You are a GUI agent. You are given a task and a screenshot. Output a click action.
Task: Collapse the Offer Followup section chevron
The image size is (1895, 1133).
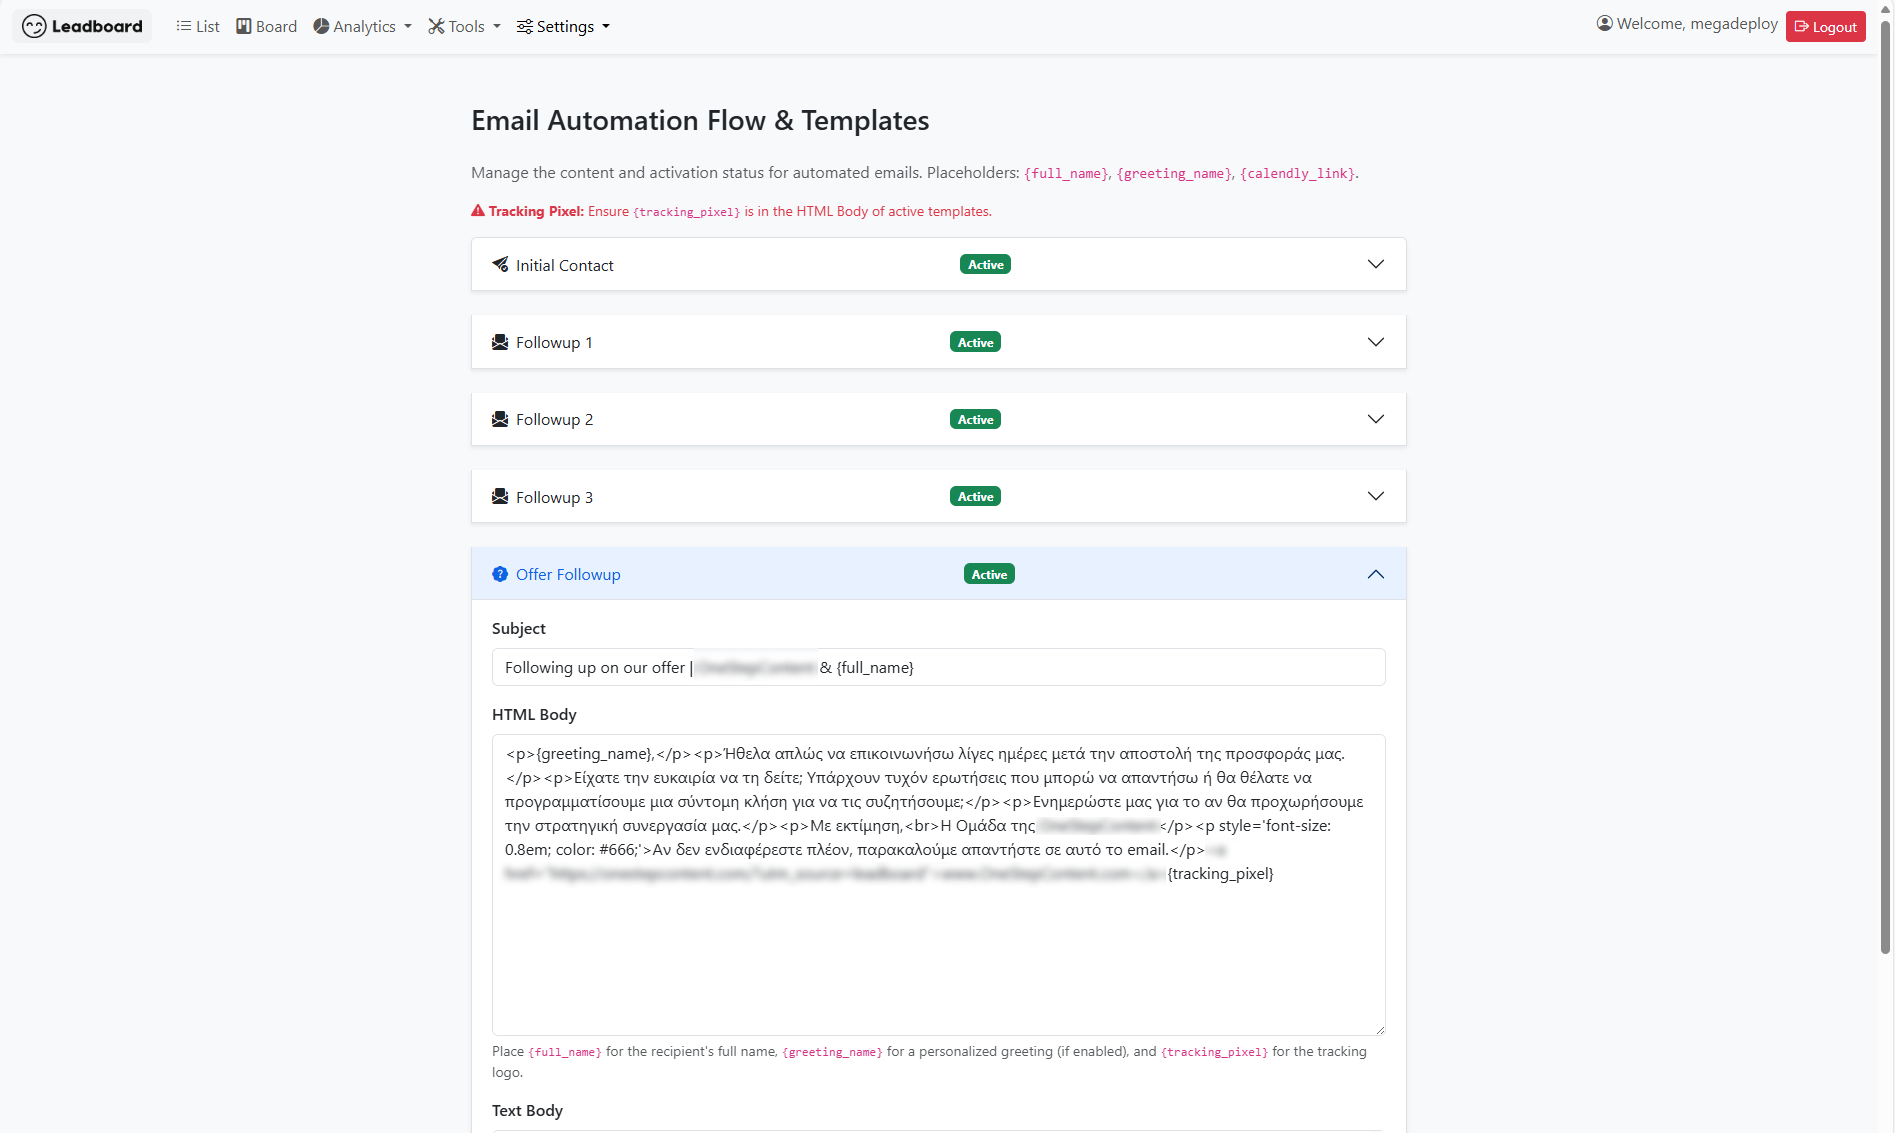click(x=1375, y=574)
